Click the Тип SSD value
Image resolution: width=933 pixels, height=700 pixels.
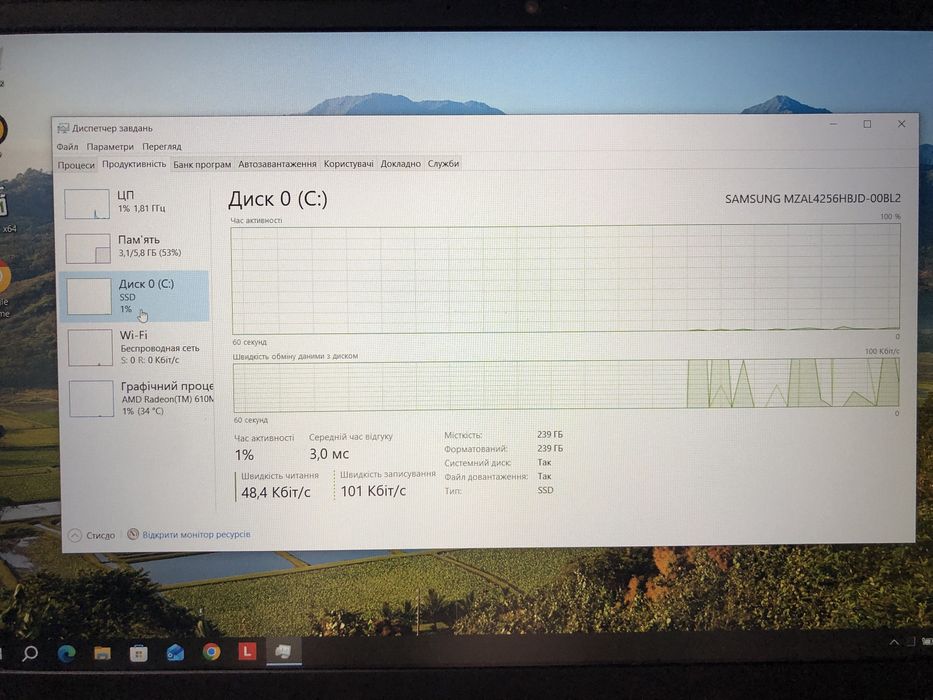(x=545, y=490)
